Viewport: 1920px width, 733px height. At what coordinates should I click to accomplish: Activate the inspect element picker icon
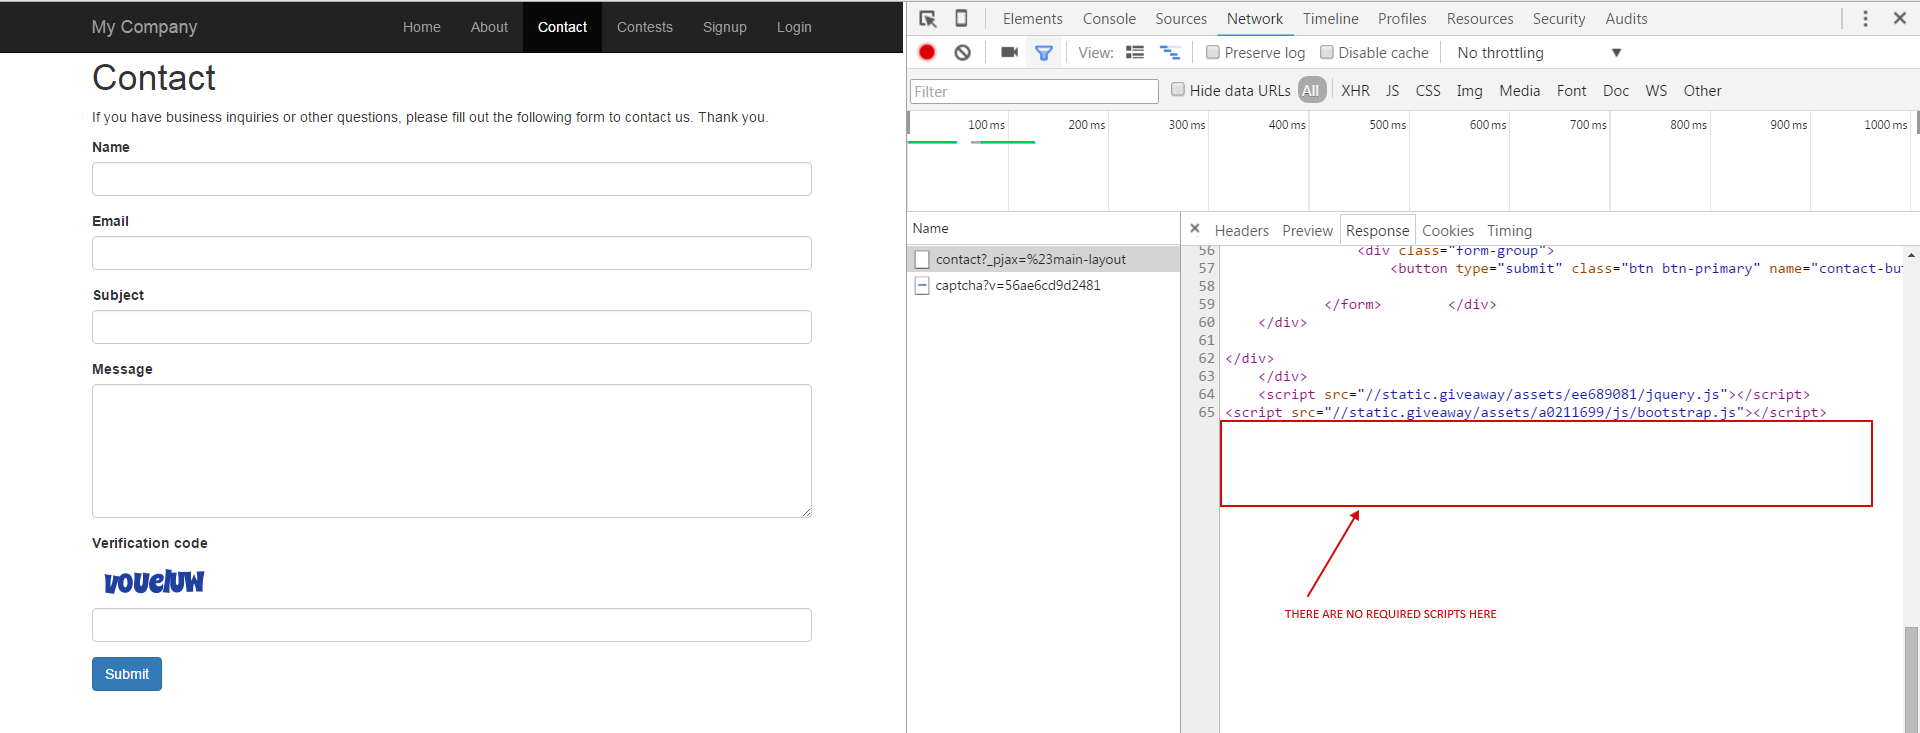point(928,19)
